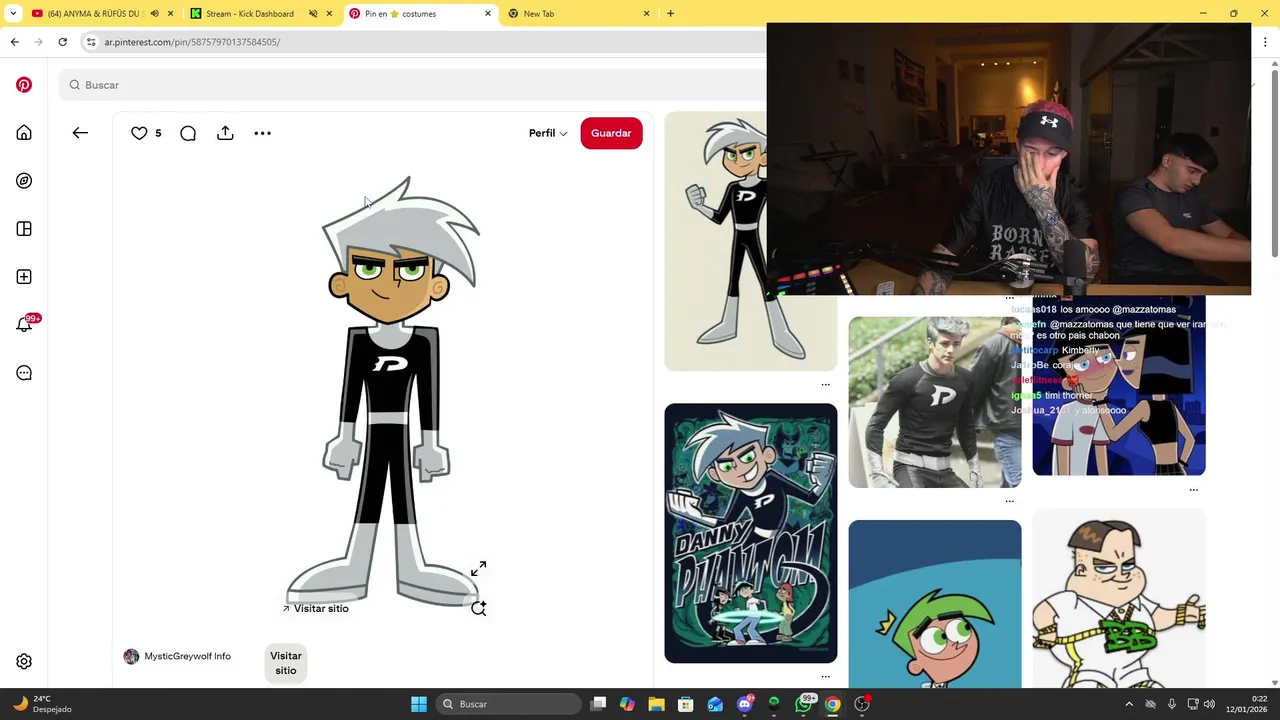Focus the Pinterest Buscar search field
The height and width of the screenshot is (720, 1280).
click(410, 85)
